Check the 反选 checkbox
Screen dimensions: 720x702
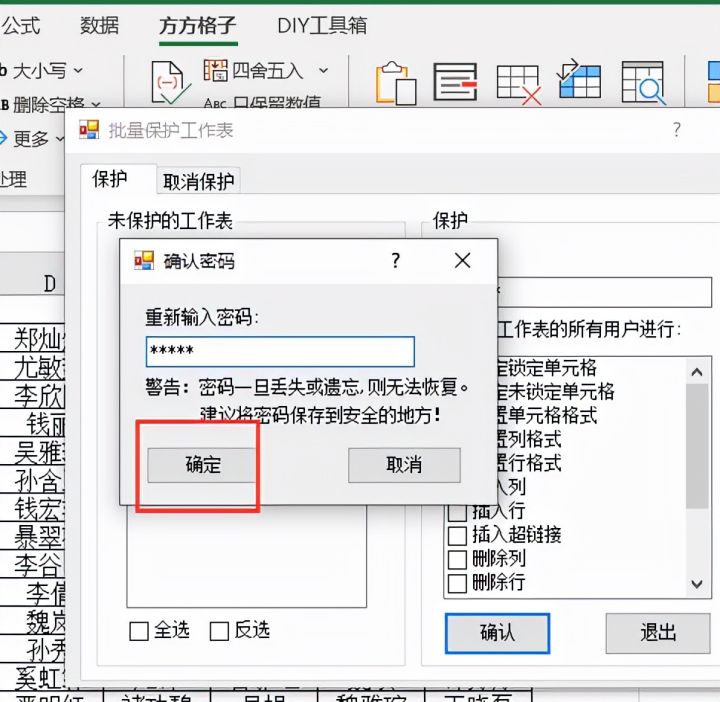[219, 631]
